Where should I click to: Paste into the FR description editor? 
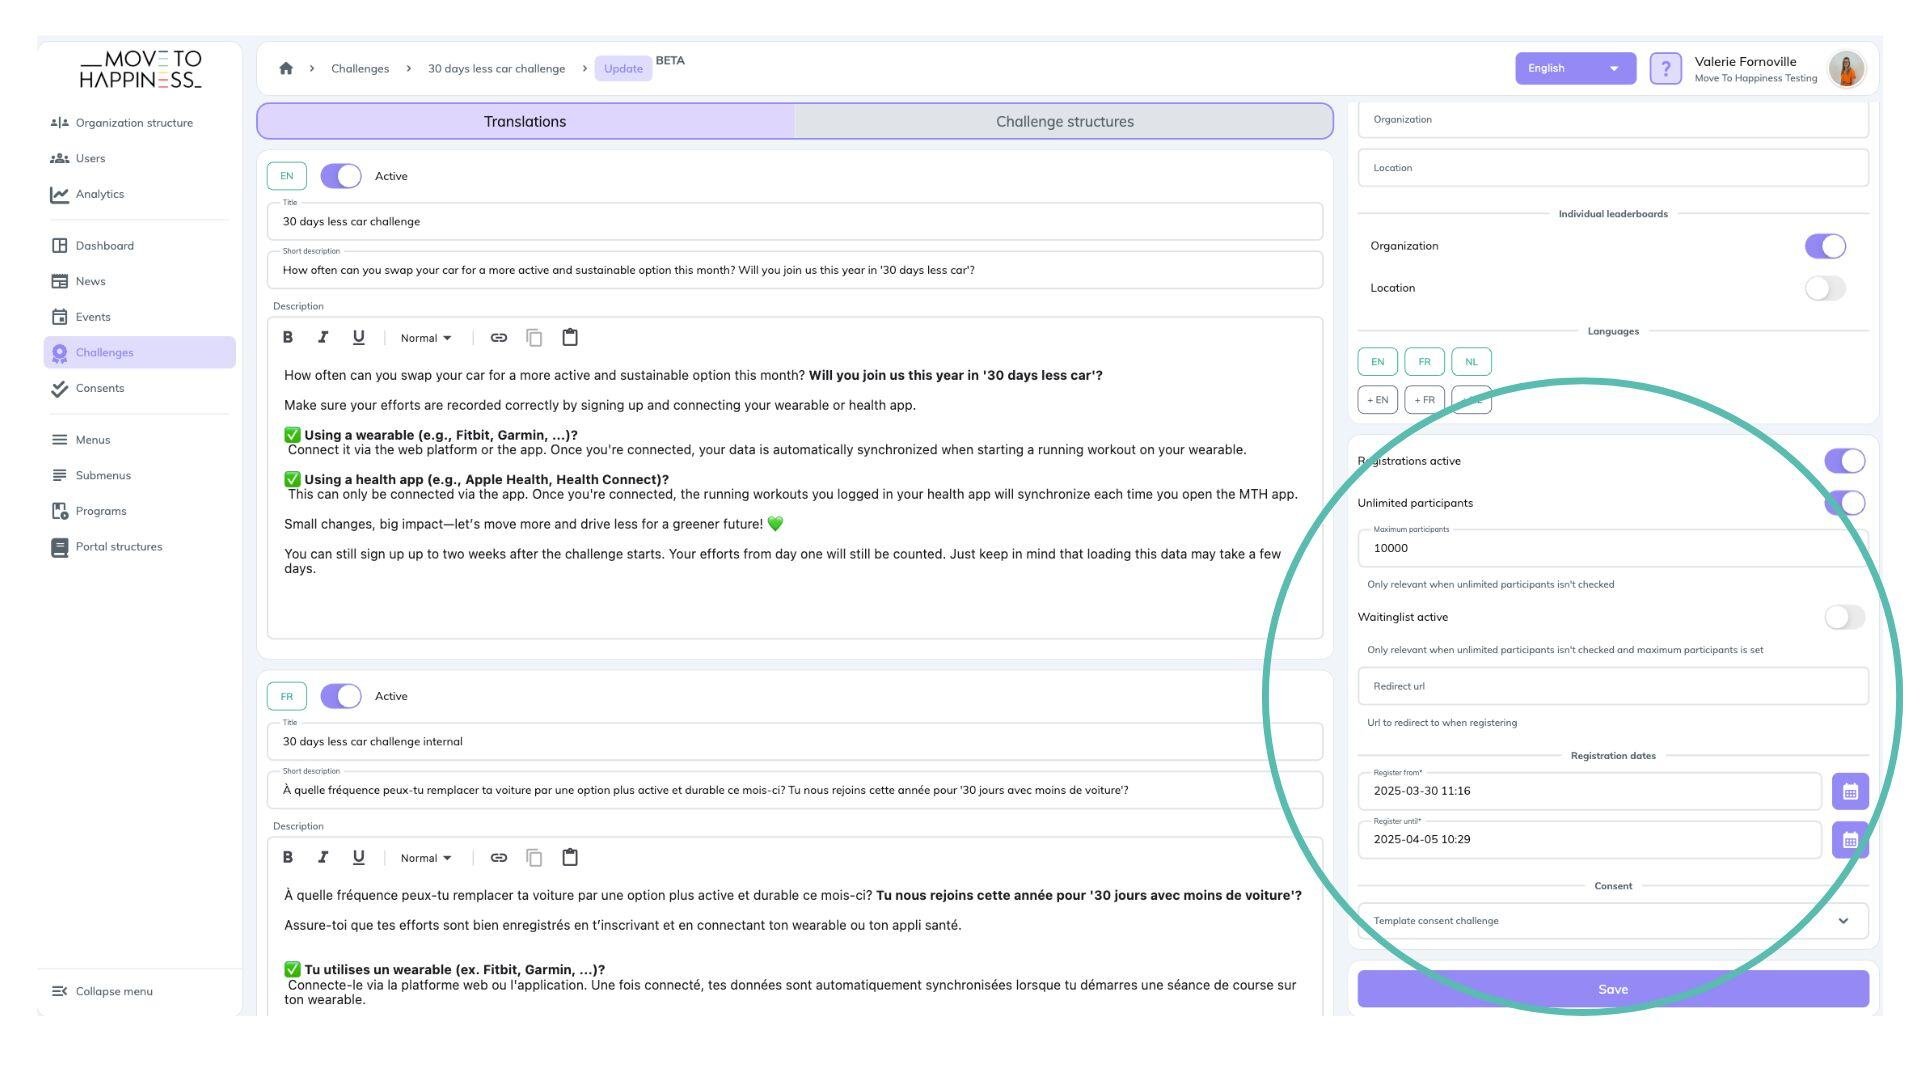[570, 858]
